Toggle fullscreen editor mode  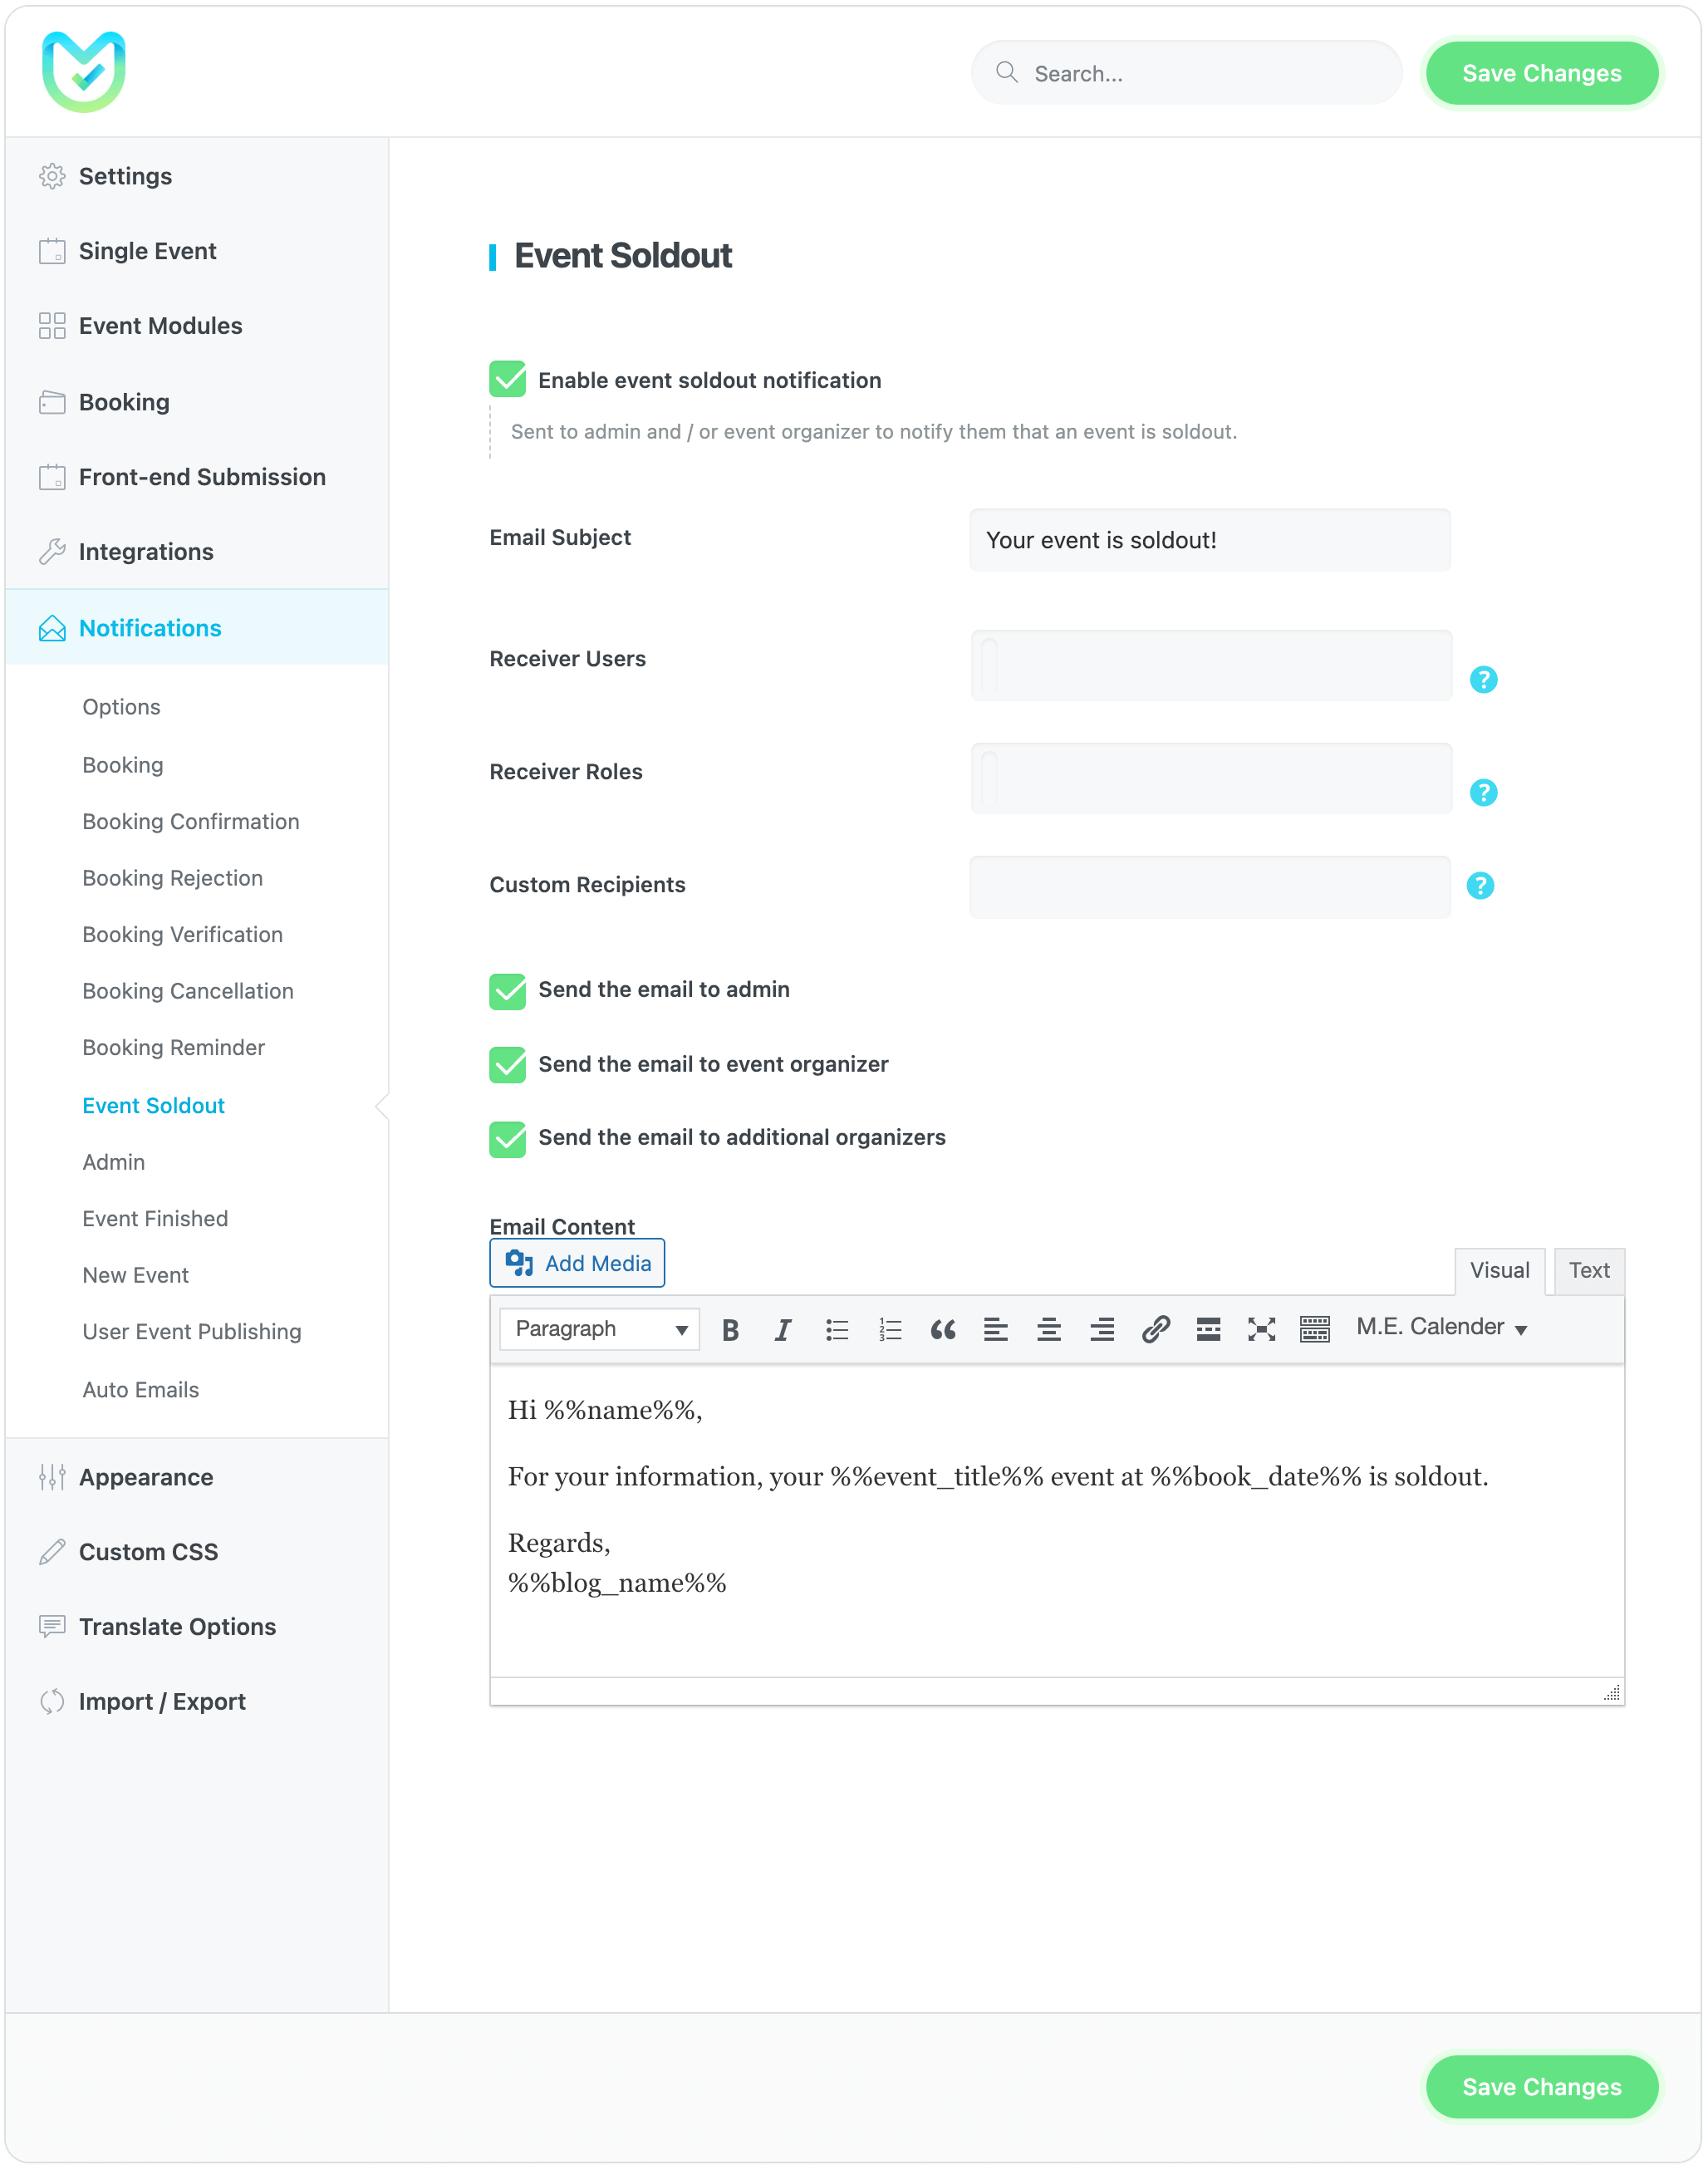(1261, 1329)
